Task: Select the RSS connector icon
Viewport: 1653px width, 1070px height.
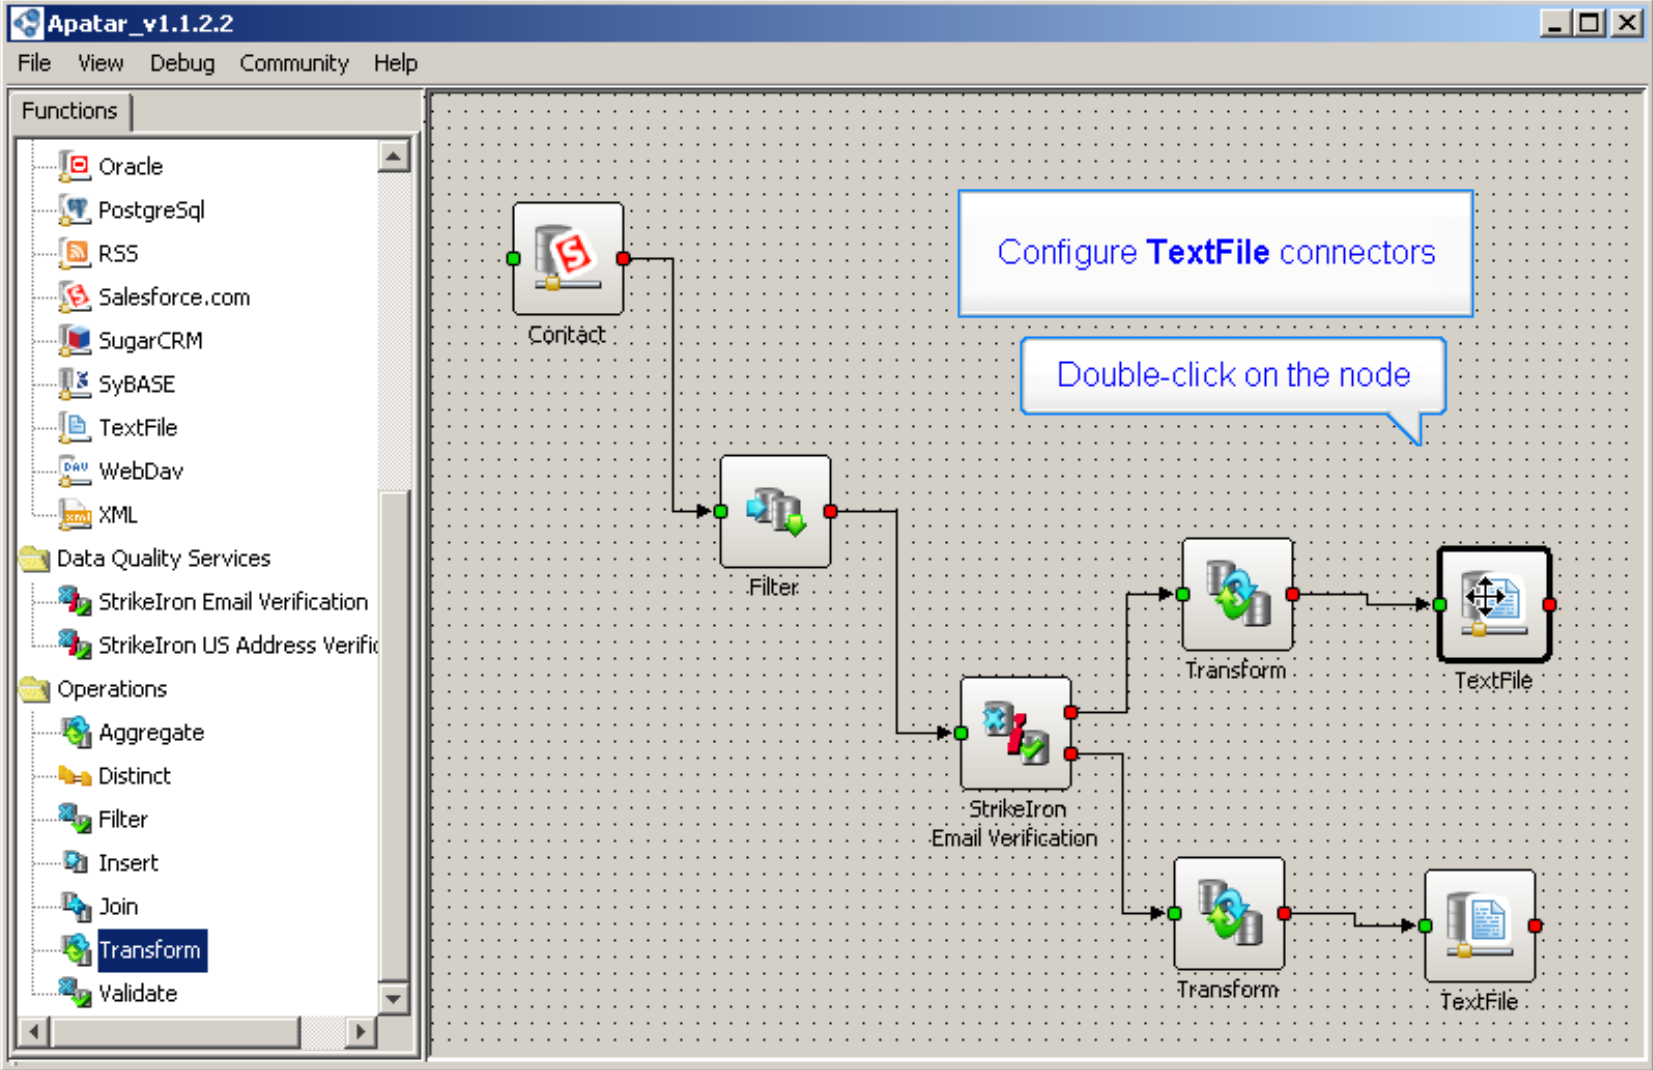Action: [75, 253]
